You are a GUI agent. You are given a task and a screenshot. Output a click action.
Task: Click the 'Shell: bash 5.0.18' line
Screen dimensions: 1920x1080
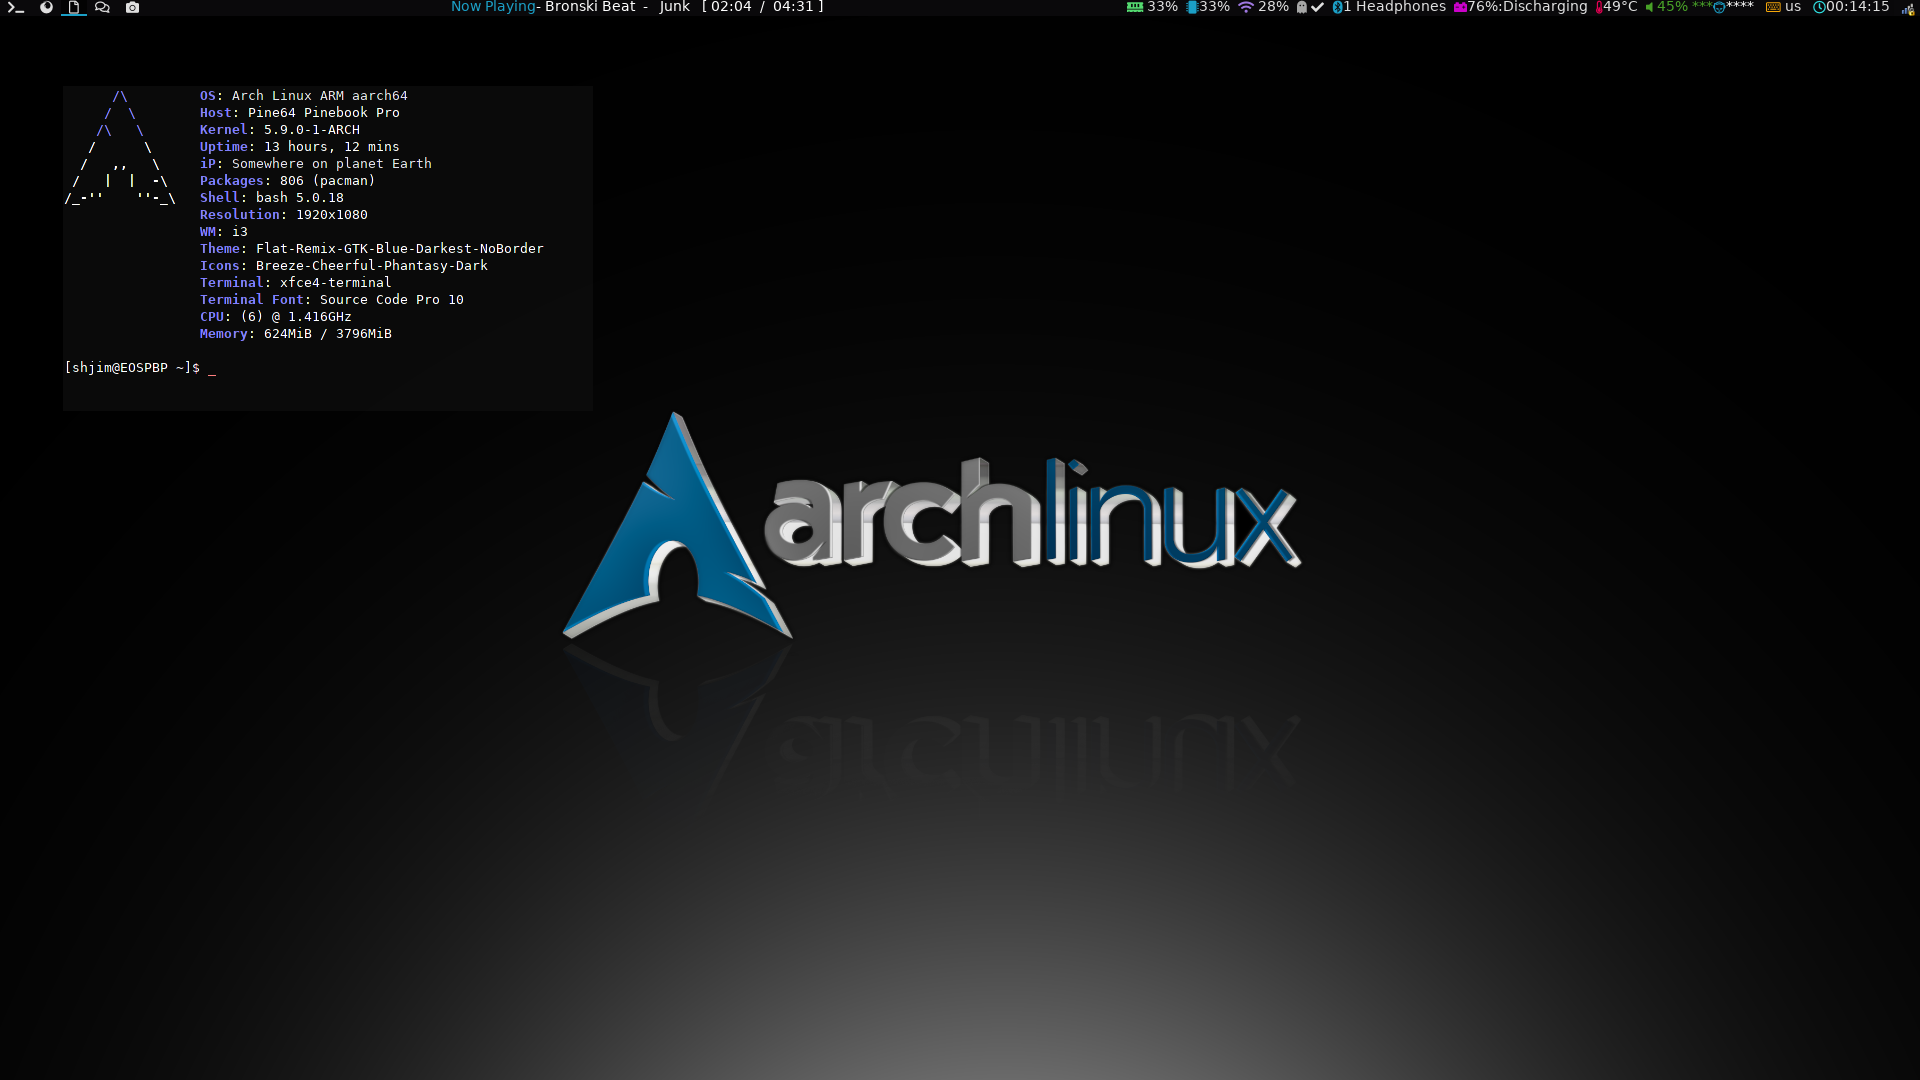point(272,198)
